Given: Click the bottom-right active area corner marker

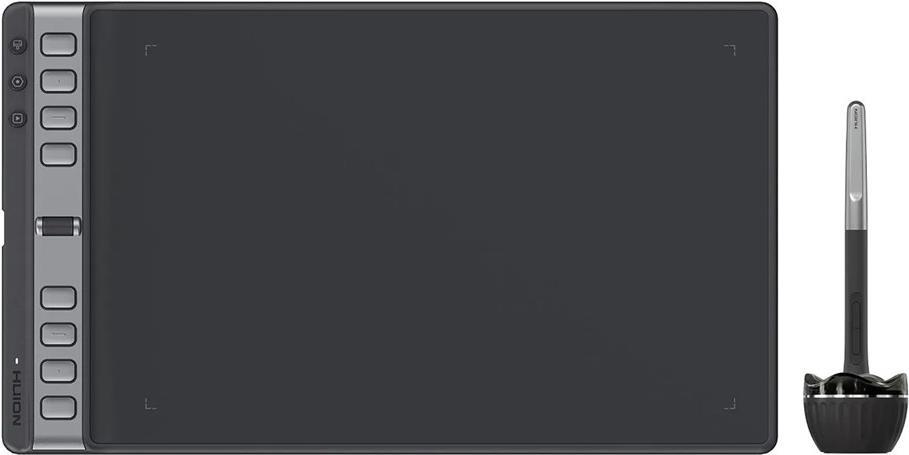Looking at the screenshot, I should point(729,403).
